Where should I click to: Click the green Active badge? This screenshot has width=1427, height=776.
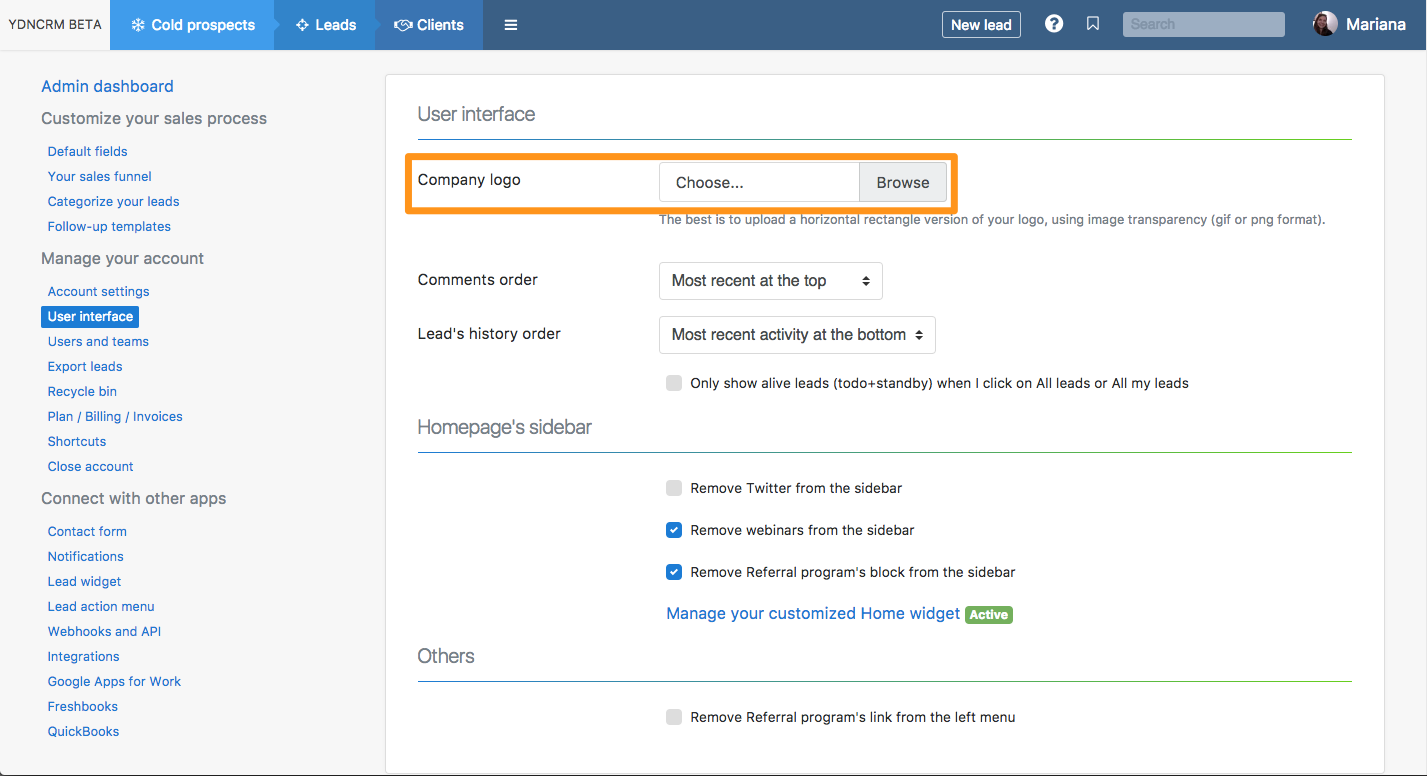[x=988, y=614]
